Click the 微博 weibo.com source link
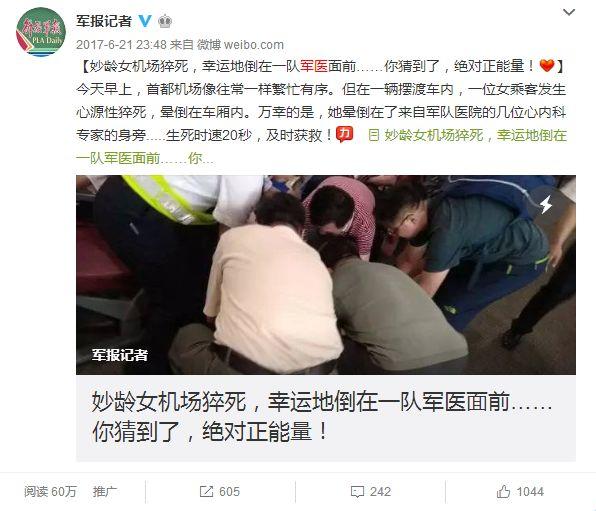Image resolution: width=596 pixels, height=511 pixels. click(240, 45)
